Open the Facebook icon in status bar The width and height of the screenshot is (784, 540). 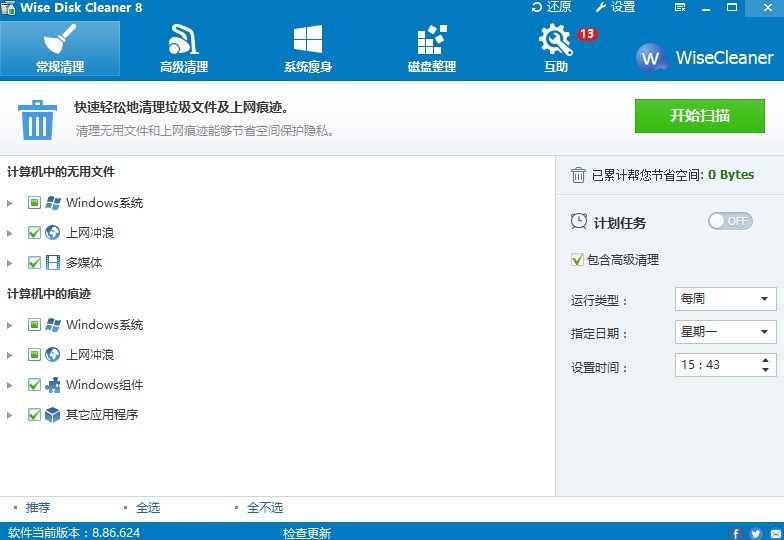pyautogui.click(x=736, y=534)
